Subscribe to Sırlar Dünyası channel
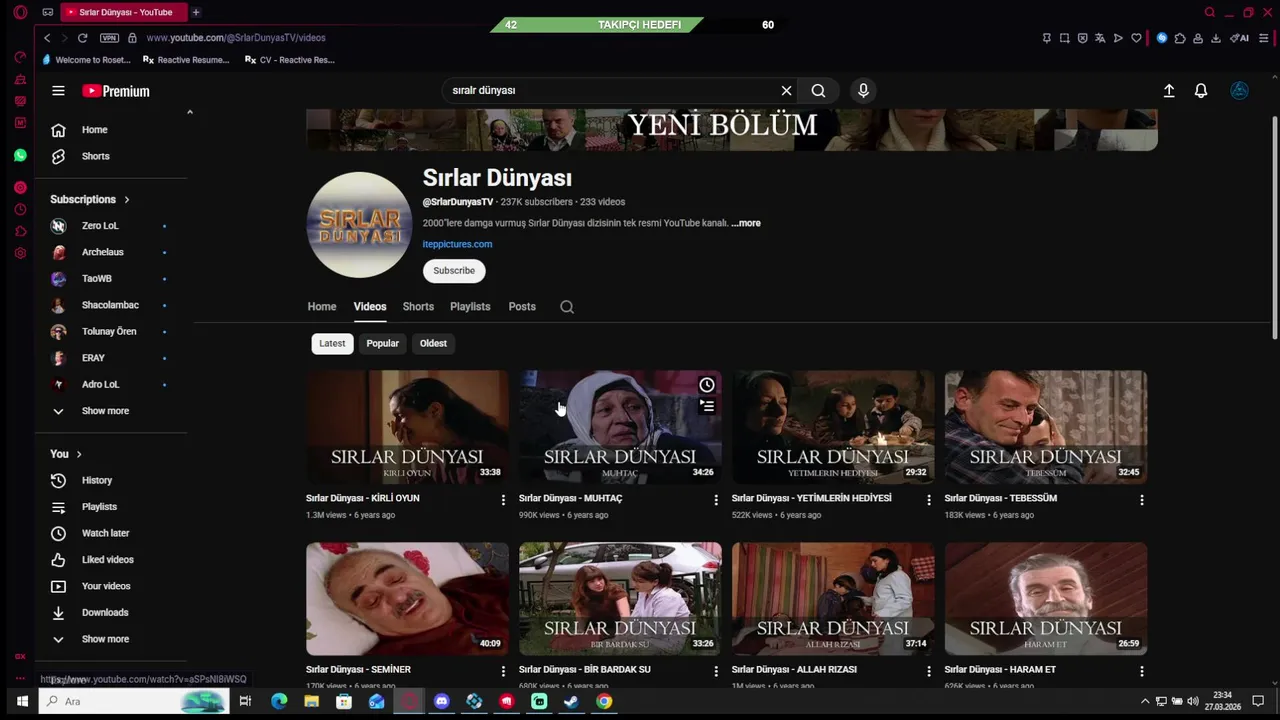 [454, 271]
